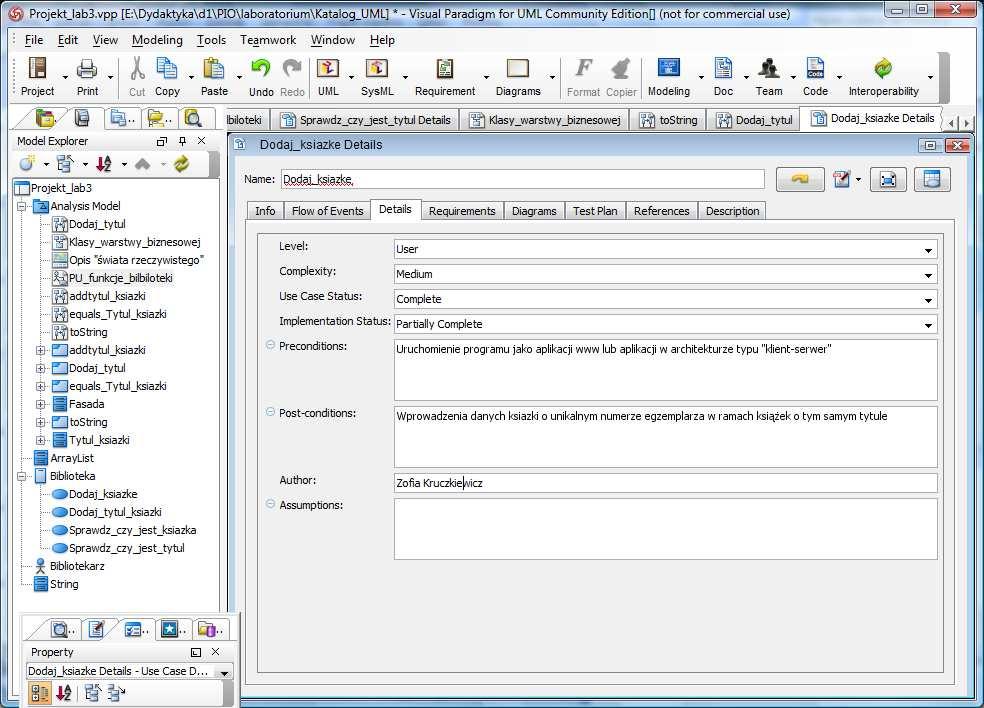Click the Preconditions text area

tap(665, 370)
